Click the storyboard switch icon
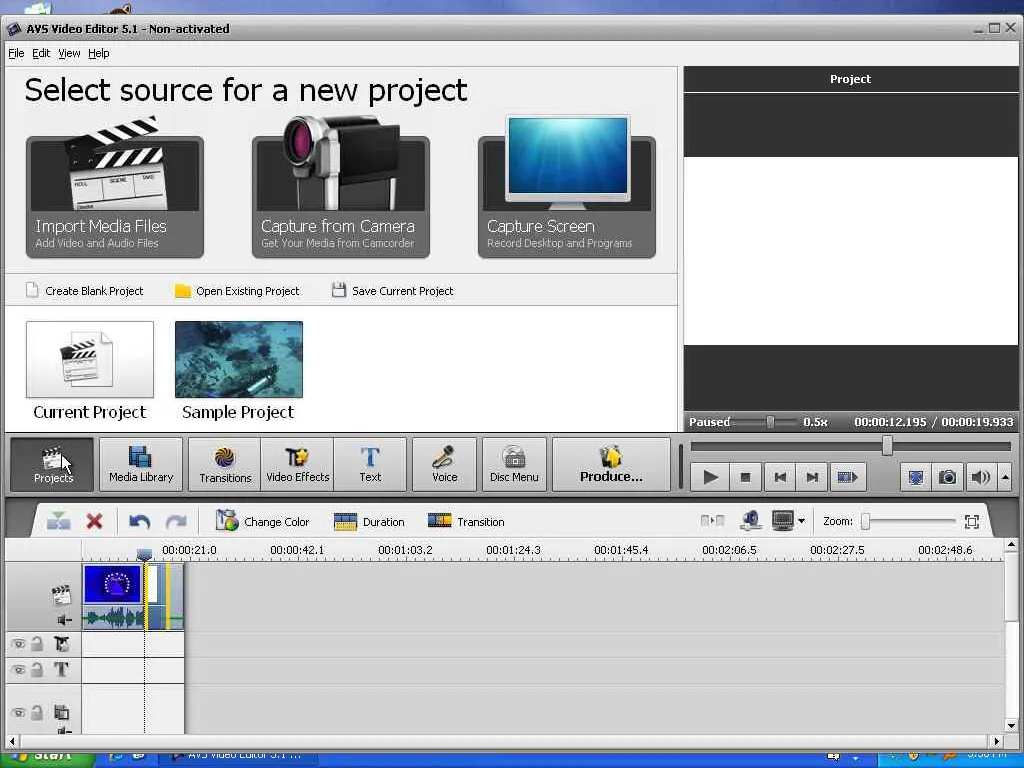 point(712,520)
